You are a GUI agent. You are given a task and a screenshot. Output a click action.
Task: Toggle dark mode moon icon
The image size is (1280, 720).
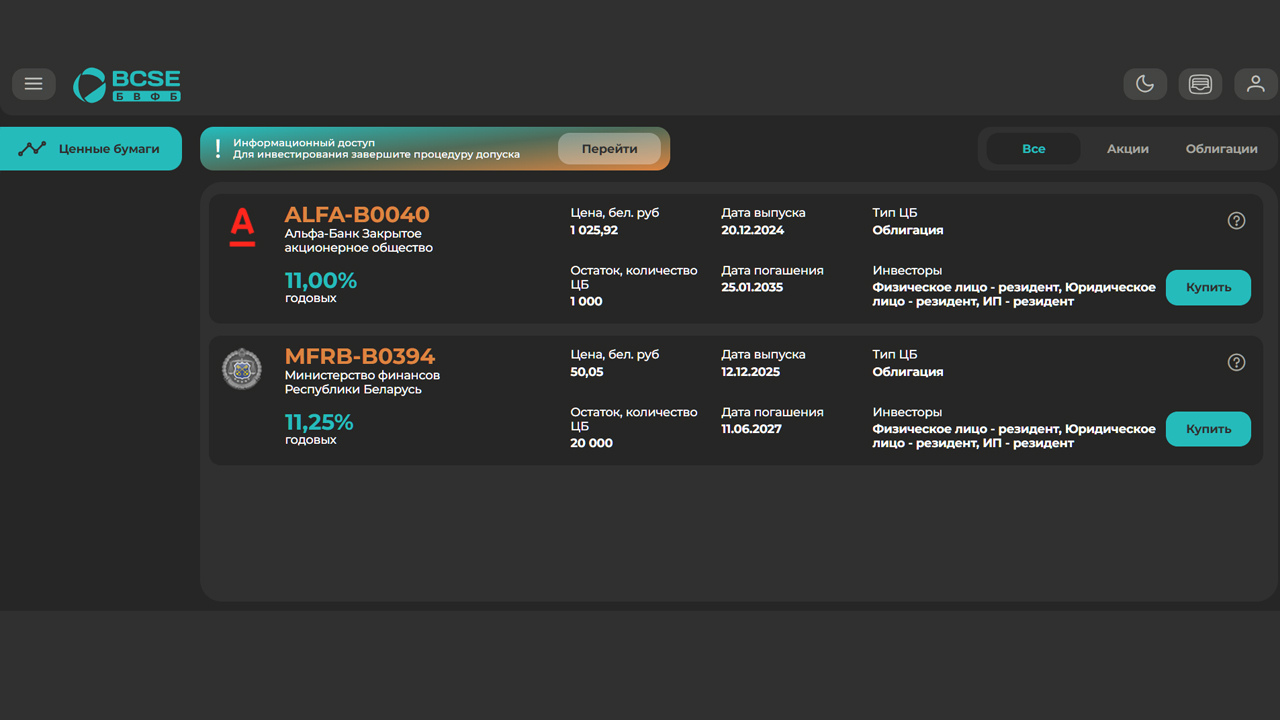pyautogui.click(x=1145, y=84)
